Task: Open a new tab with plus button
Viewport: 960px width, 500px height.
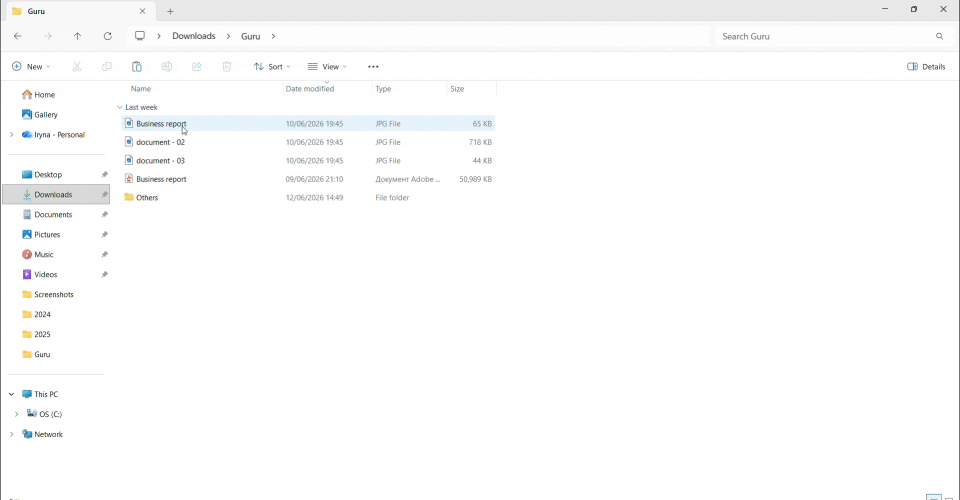Action: [x=170, y=11]
